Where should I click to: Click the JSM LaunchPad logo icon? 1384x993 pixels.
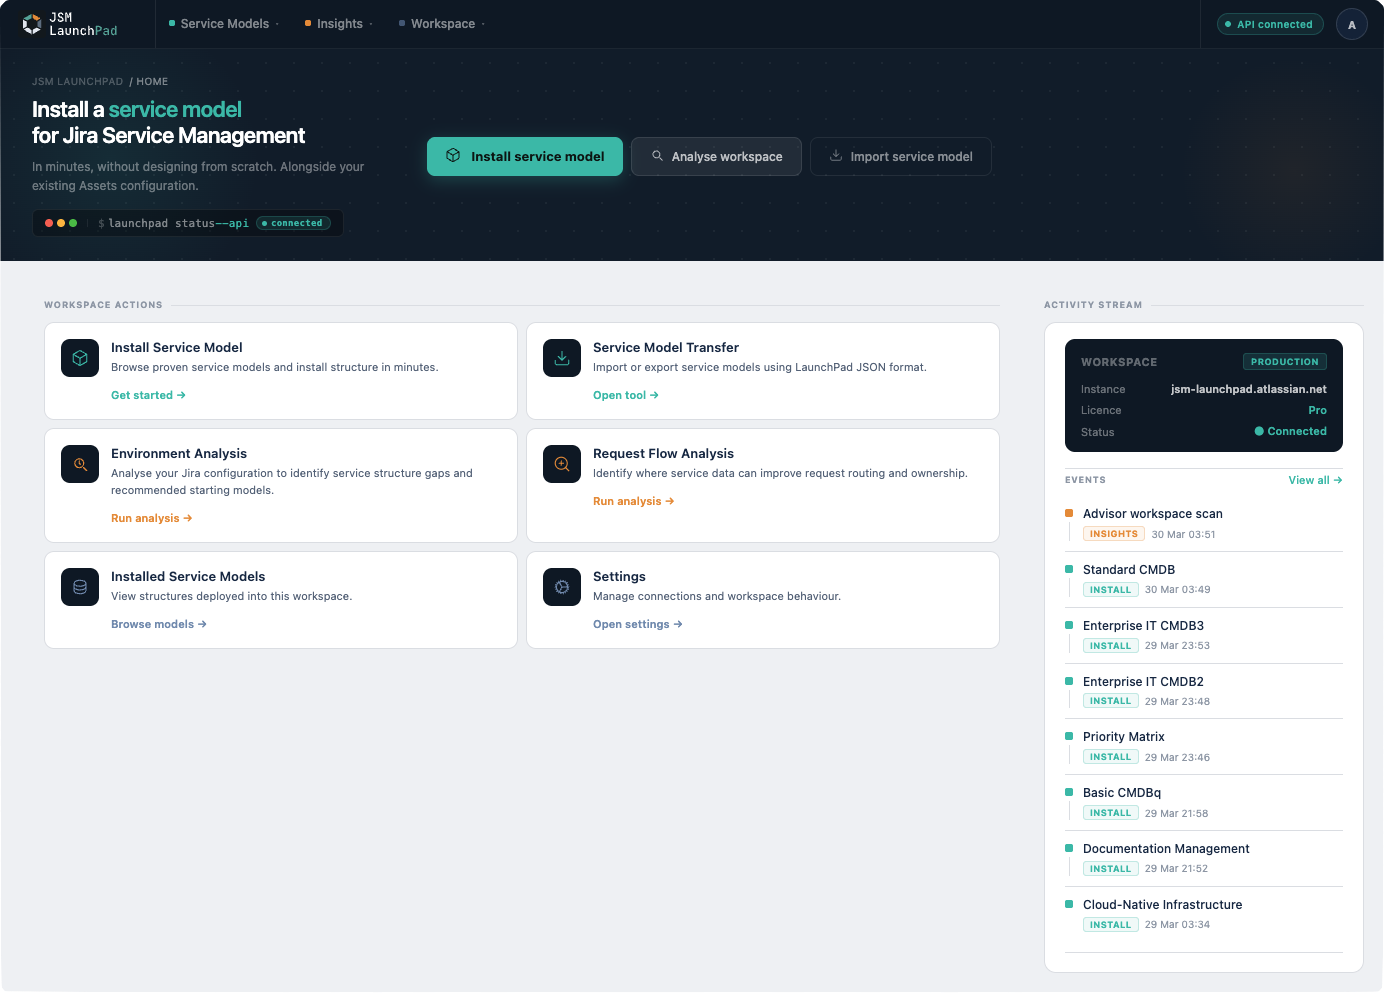[x=31, y=23]
